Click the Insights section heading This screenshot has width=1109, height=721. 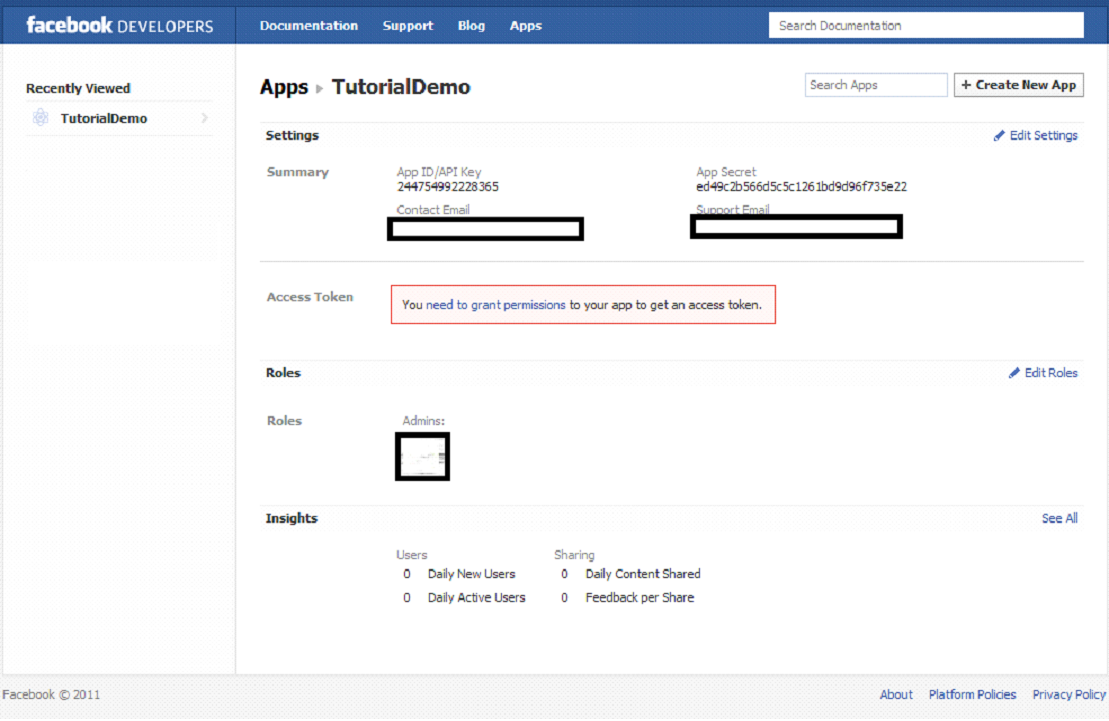click(291, 519)
